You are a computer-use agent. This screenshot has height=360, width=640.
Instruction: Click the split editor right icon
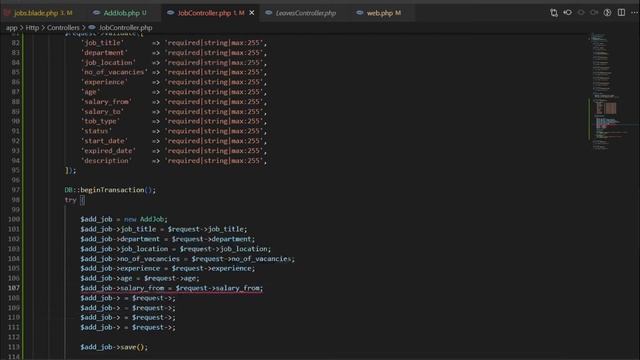click(x=621, y=13)
